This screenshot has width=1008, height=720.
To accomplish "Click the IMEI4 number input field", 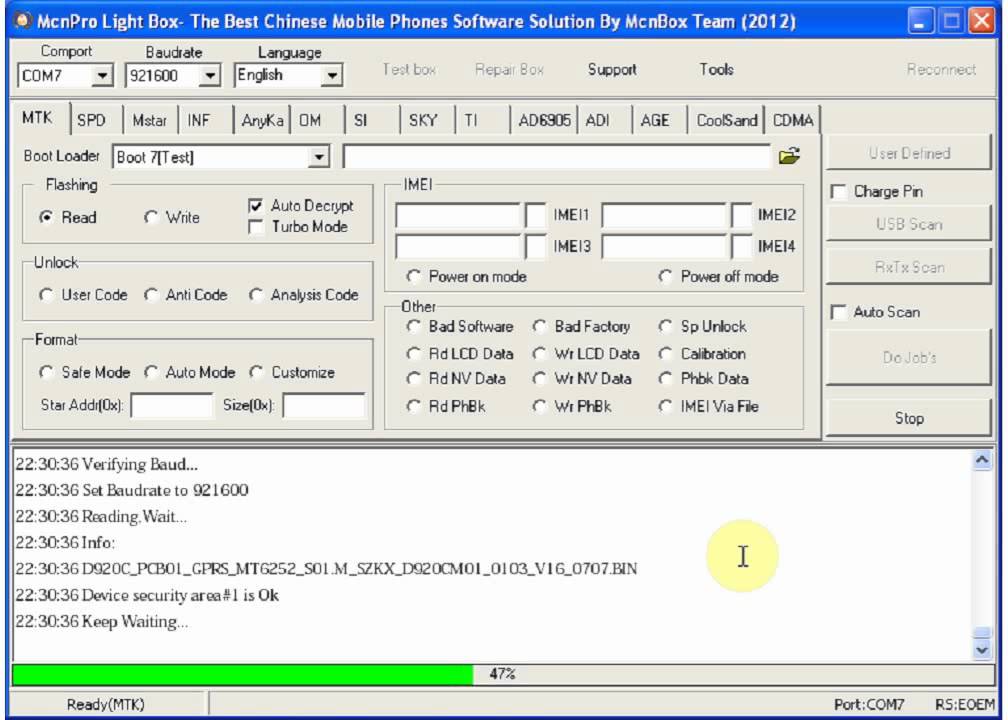I will 663,247.
